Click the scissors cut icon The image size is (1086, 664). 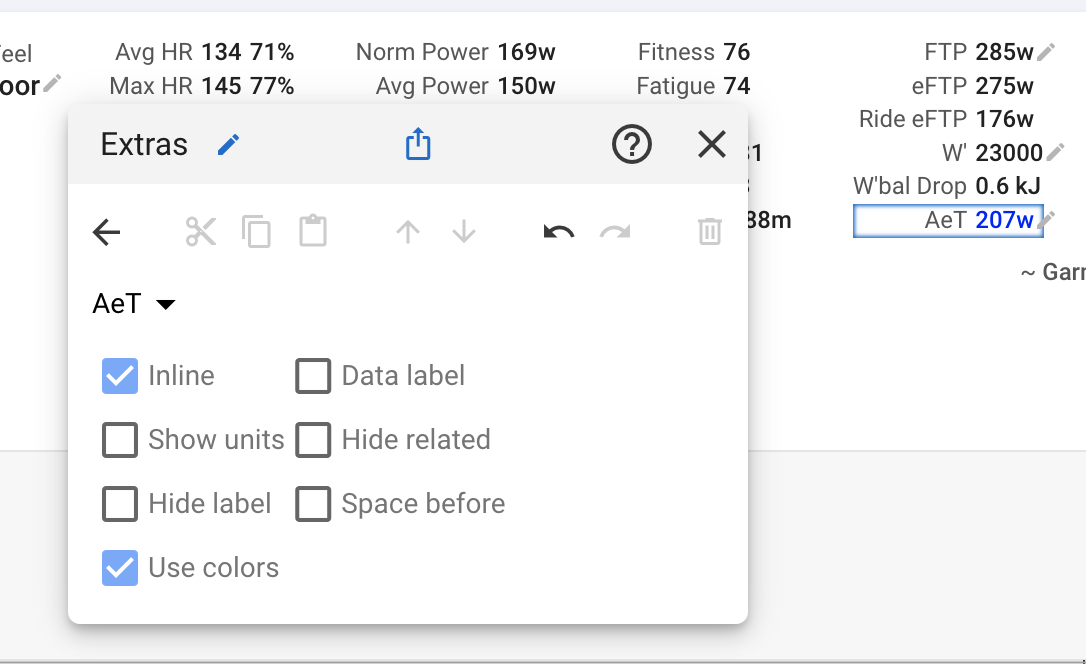(200, 233)
